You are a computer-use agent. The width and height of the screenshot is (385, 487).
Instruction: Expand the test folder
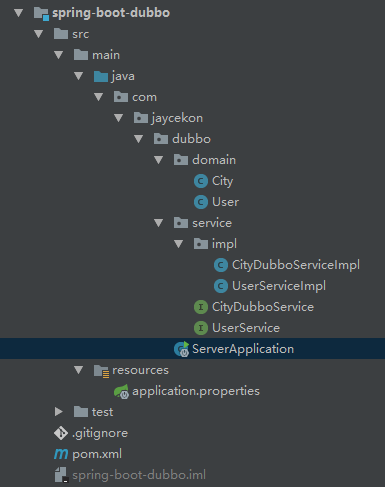(59, 412)
